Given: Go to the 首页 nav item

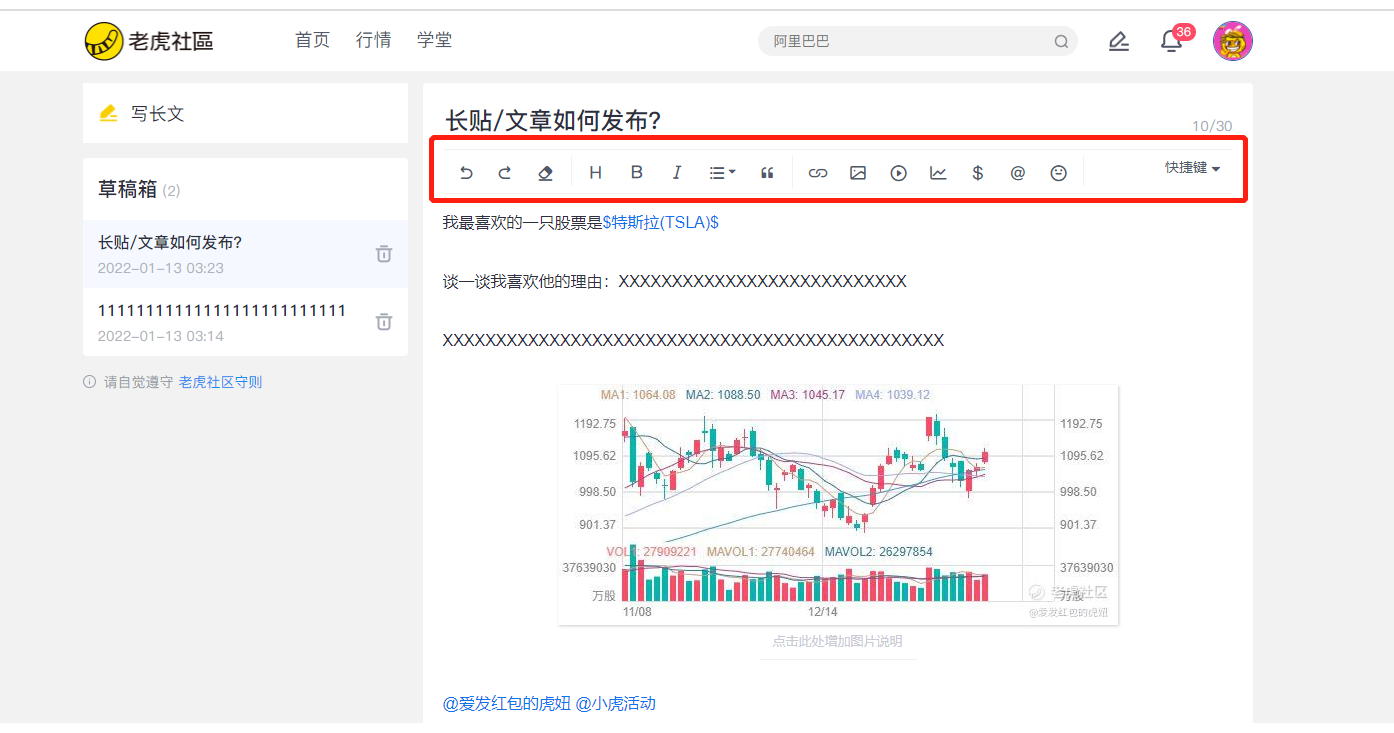Looking at the screenshot, I should click(312, 40).
